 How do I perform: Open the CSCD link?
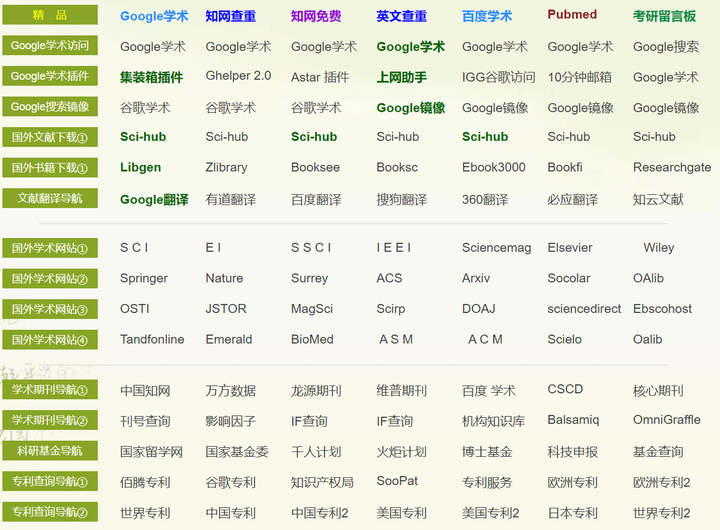point(565,389)
